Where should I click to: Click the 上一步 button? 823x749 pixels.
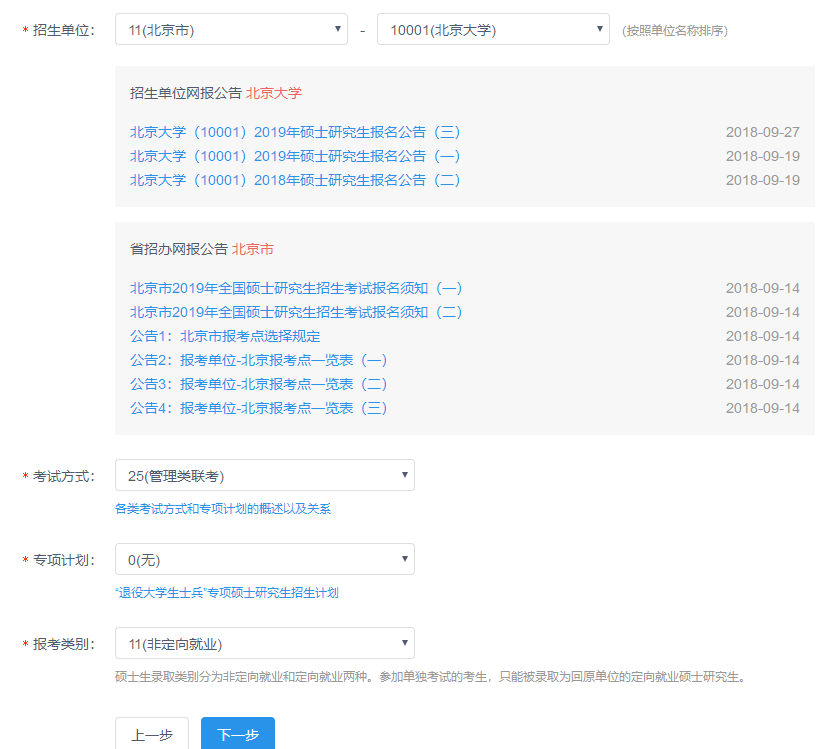pyautogui.click(x=151, y=734)
